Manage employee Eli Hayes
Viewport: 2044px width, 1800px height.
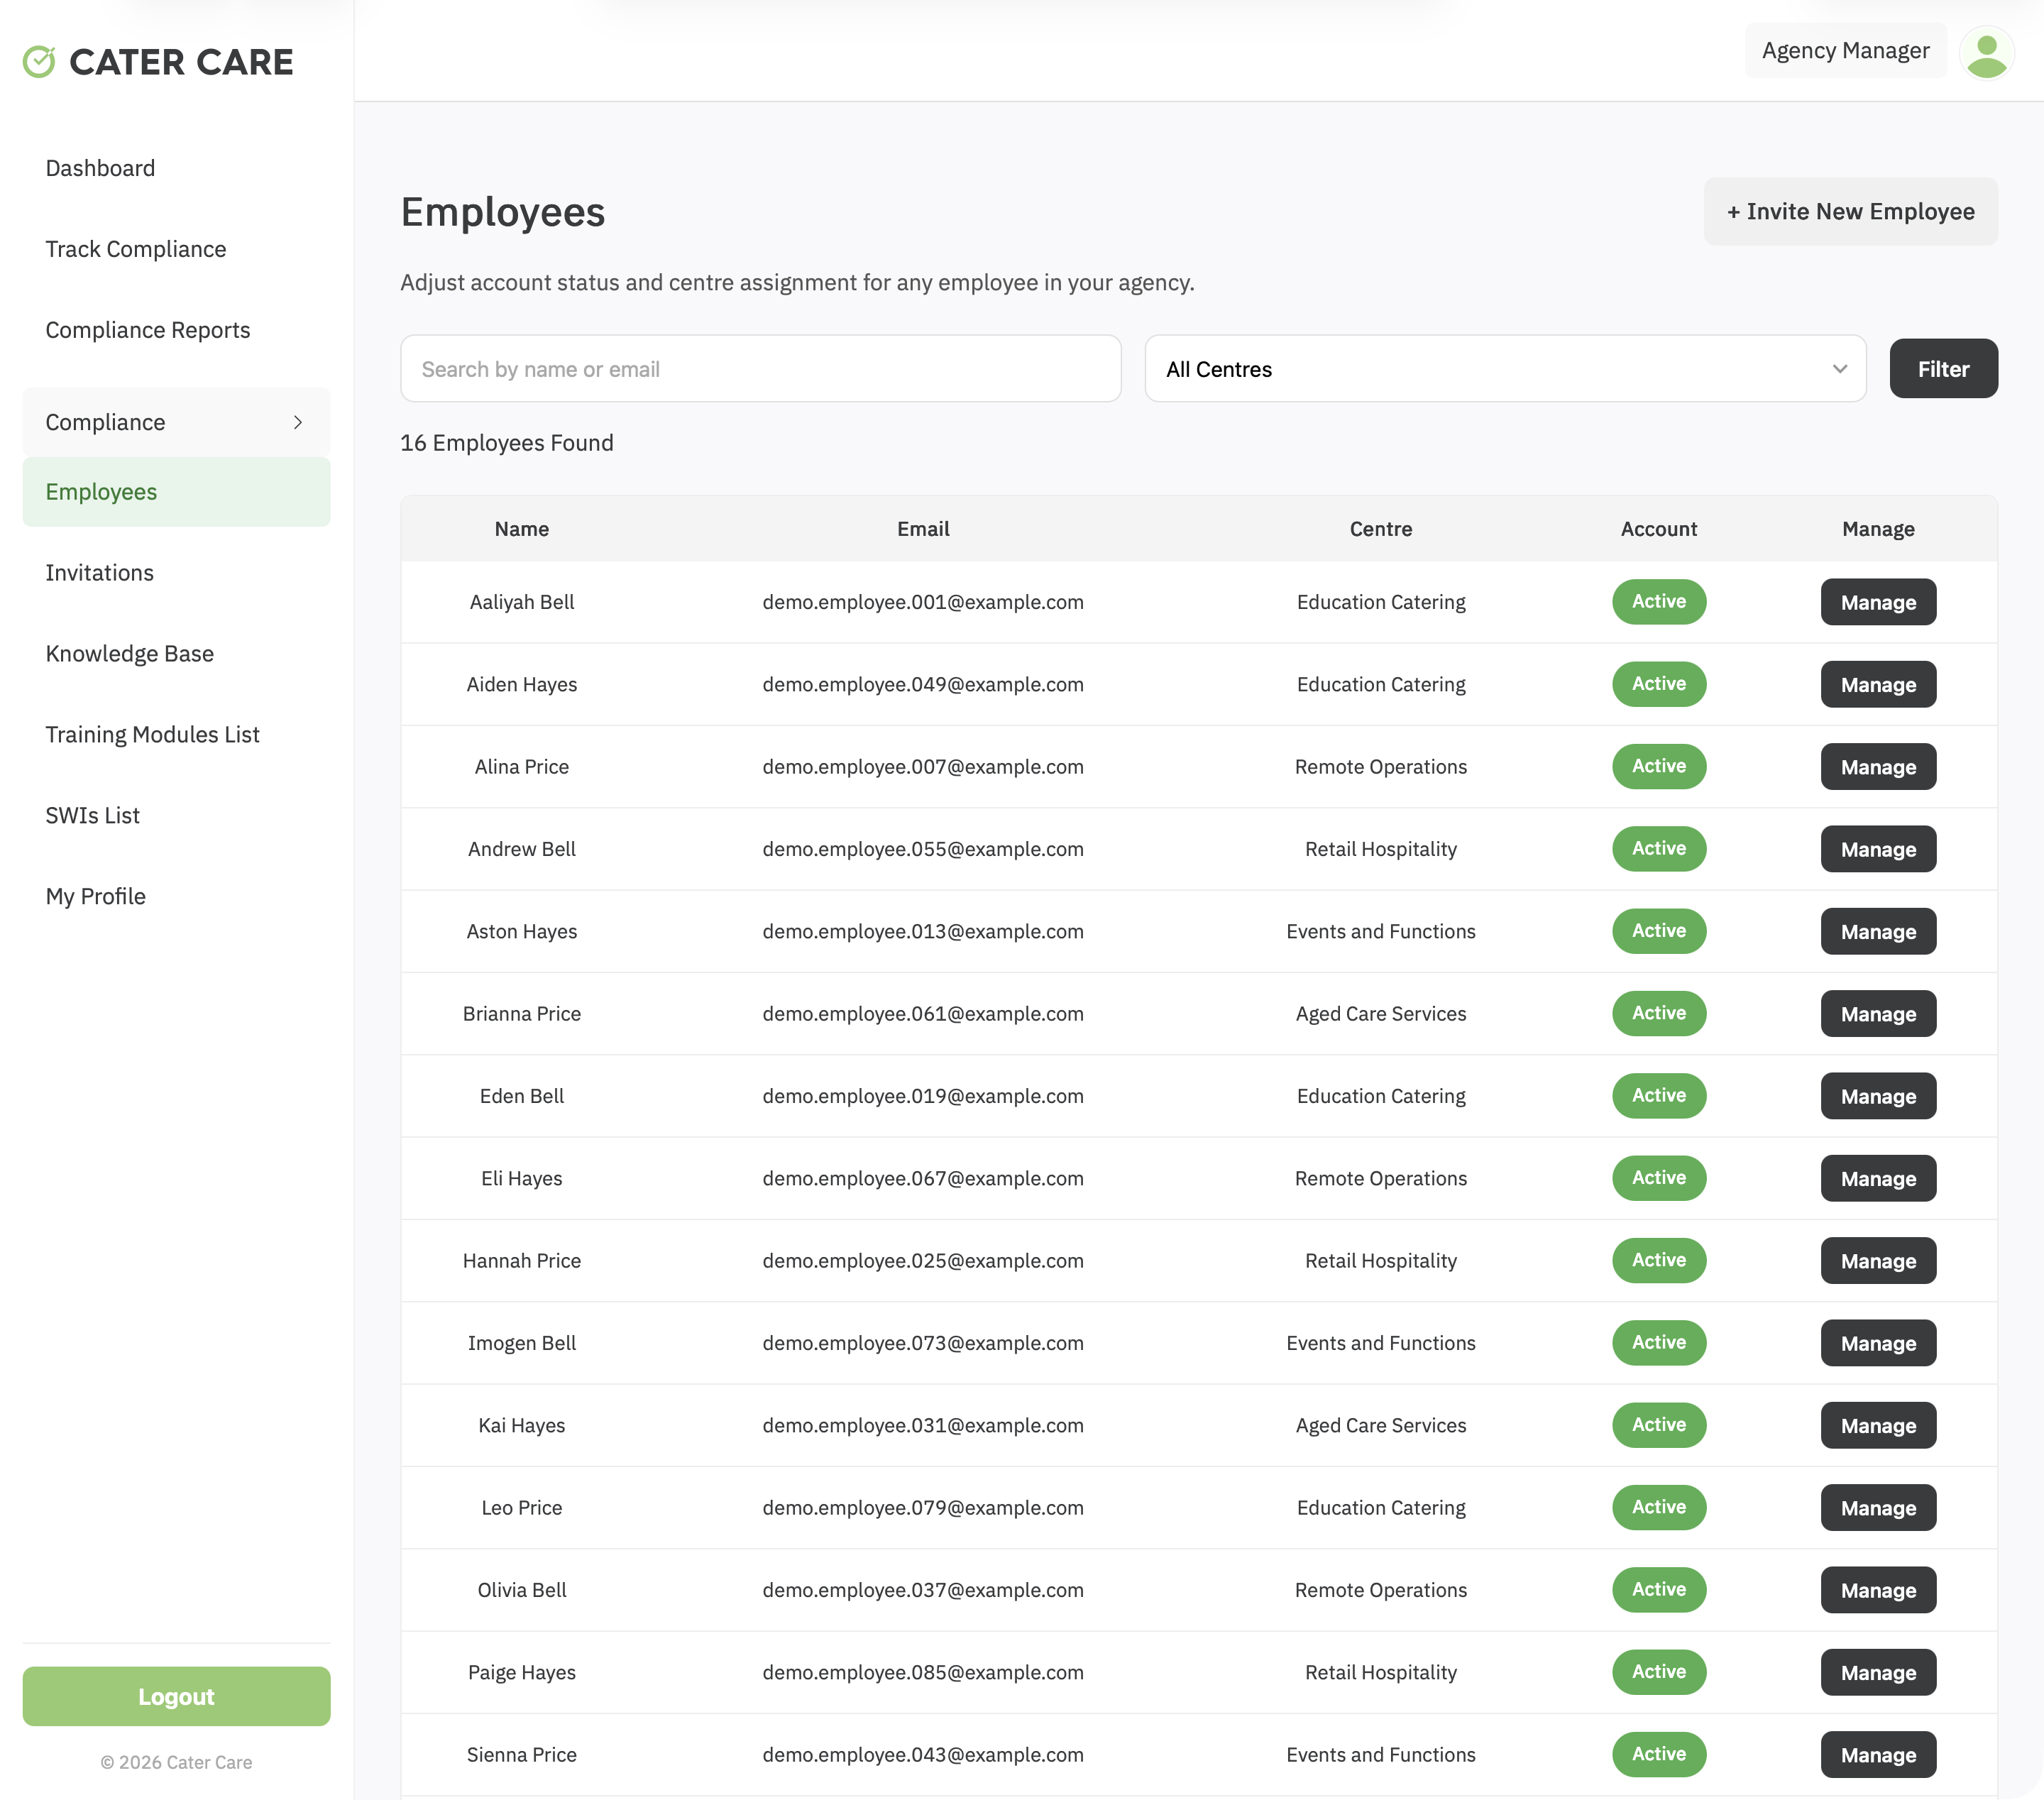(1878, 1178)
